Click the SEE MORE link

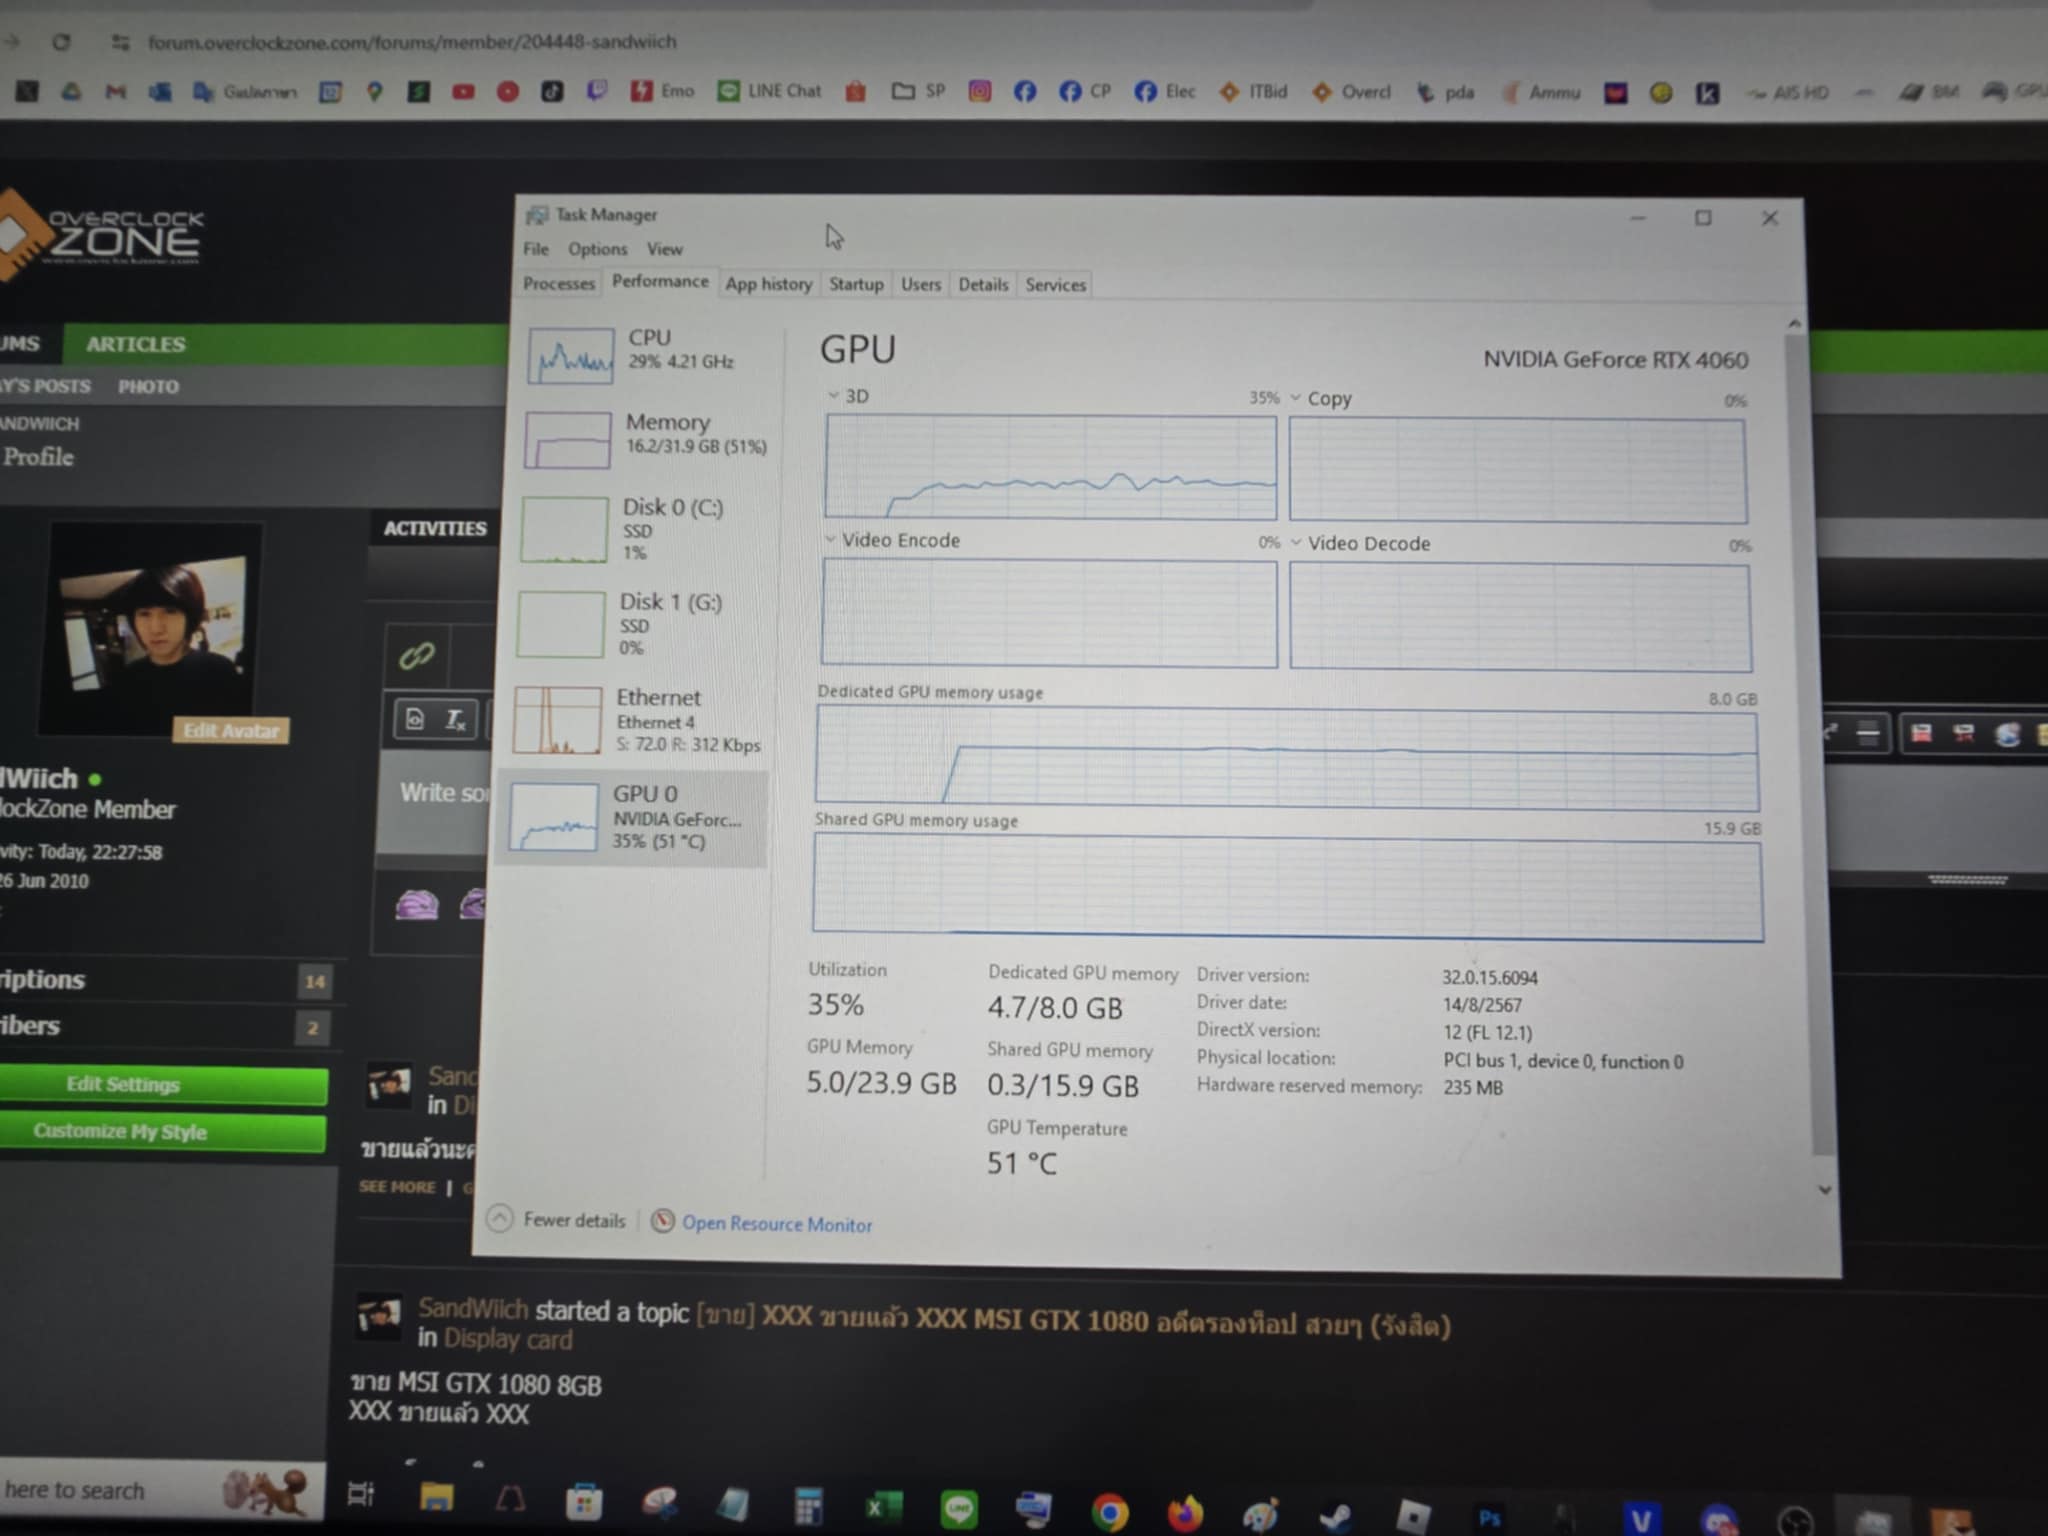pyautogui.click(x=397, y=1187)
